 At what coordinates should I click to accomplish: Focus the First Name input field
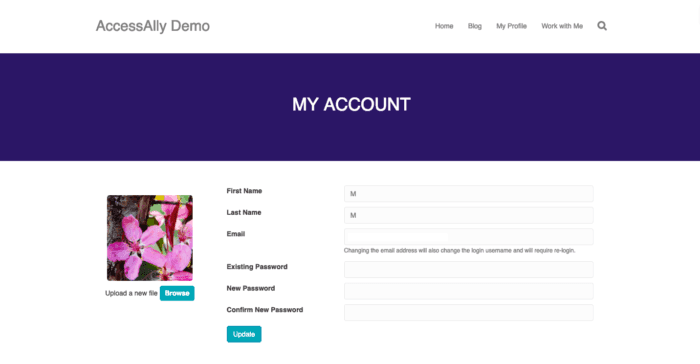tap(468, 194)
